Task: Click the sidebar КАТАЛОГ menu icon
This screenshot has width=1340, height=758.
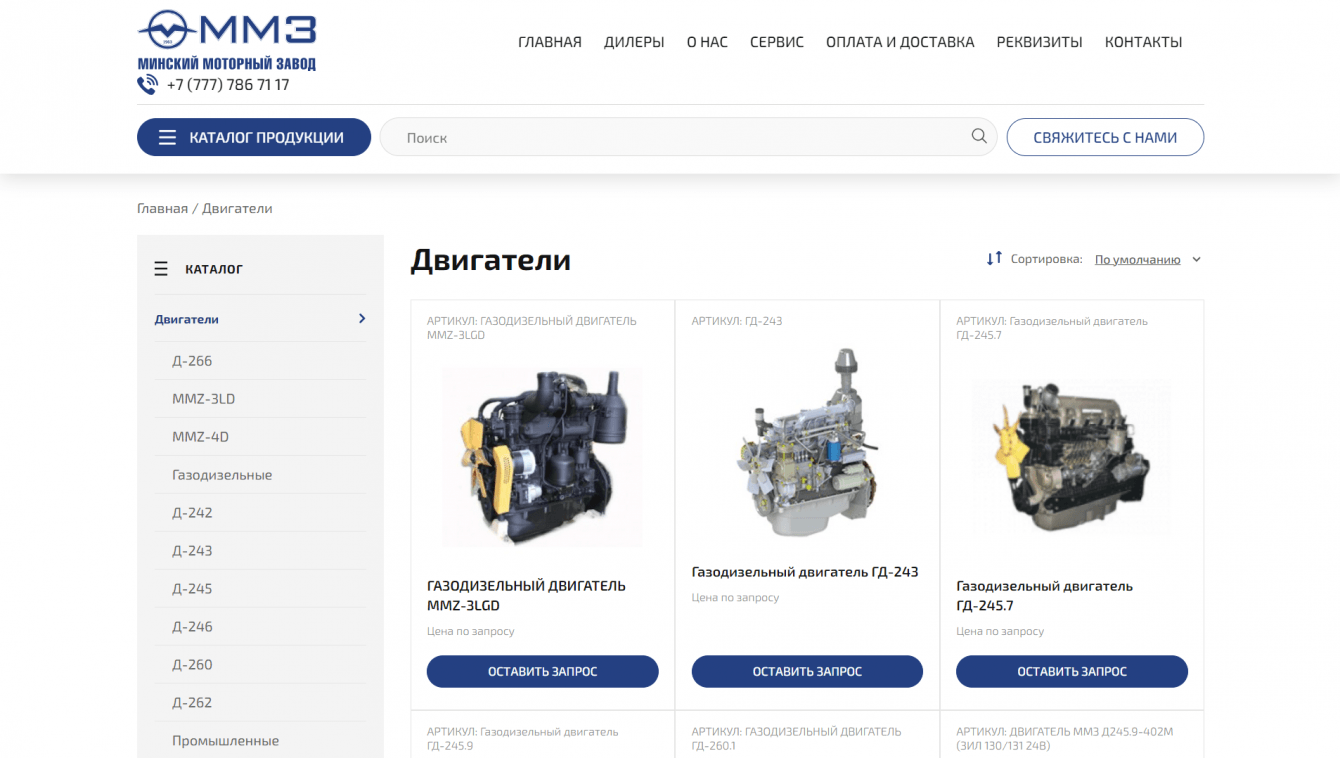Action: click(x=161, y=269)
